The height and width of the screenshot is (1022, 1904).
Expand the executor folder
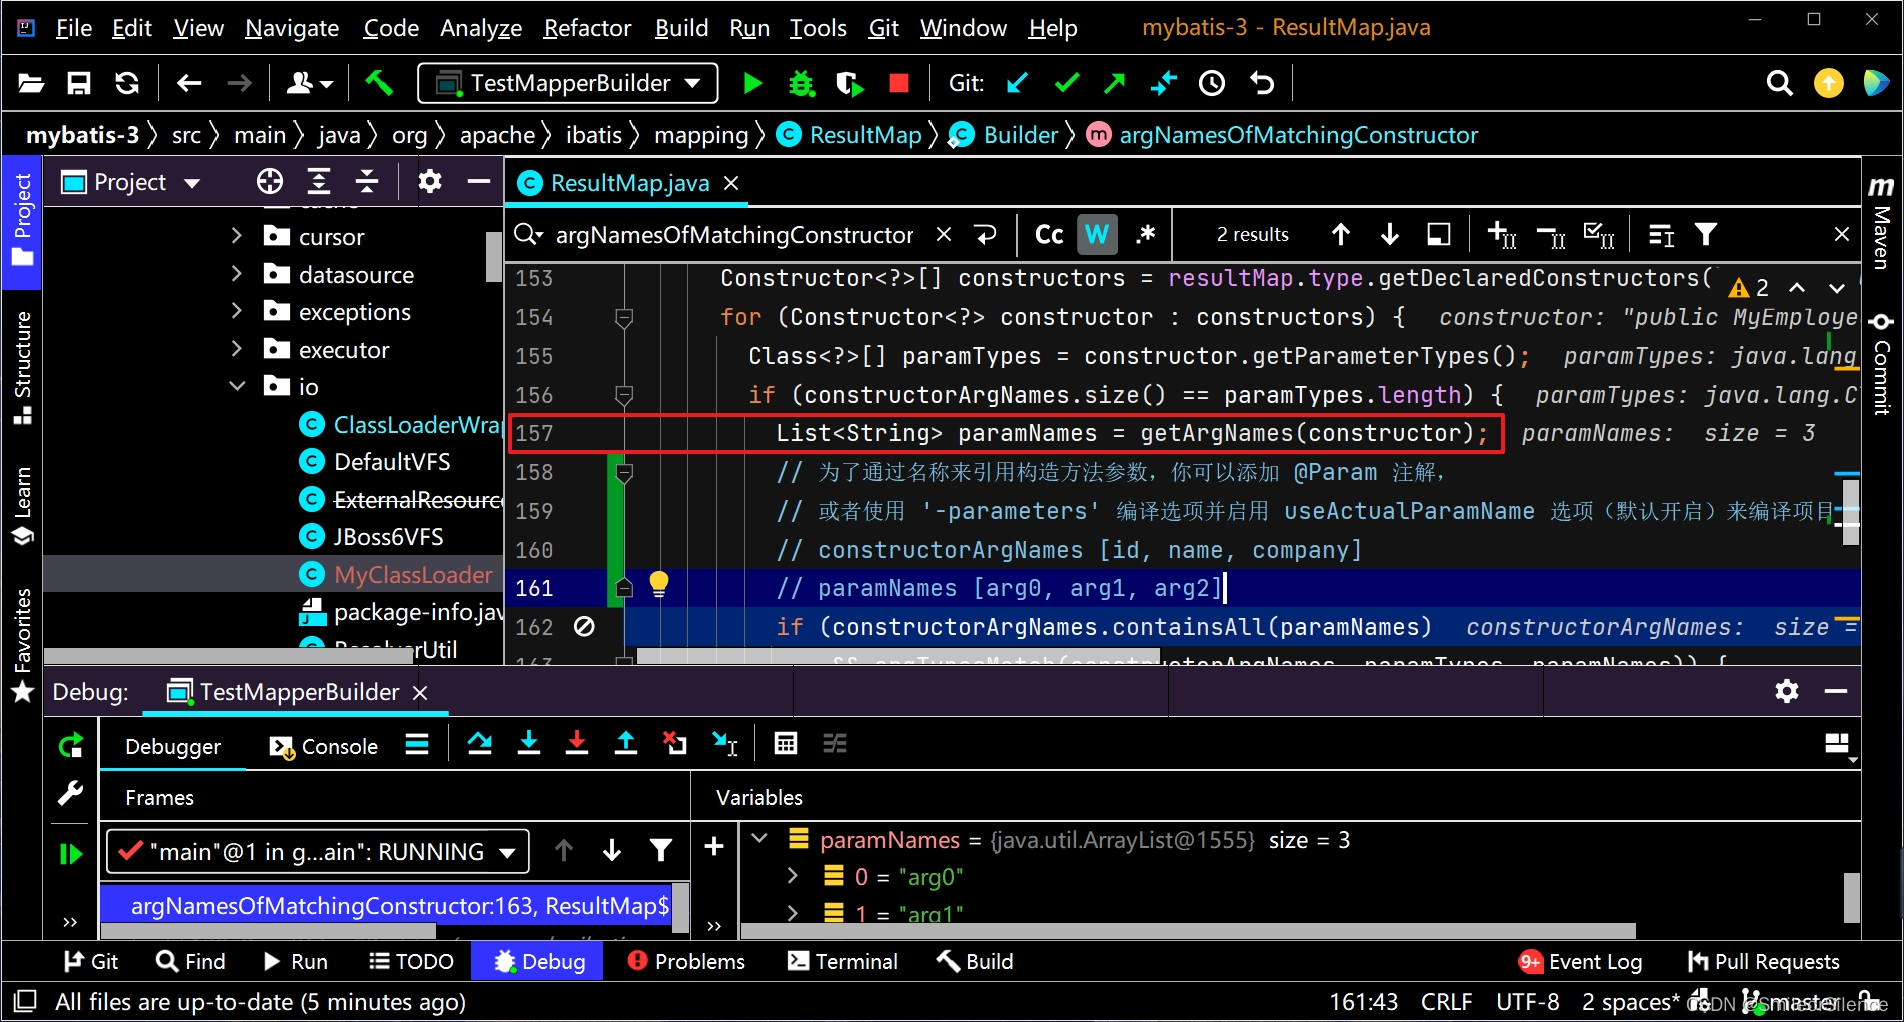tap(237, 349)
